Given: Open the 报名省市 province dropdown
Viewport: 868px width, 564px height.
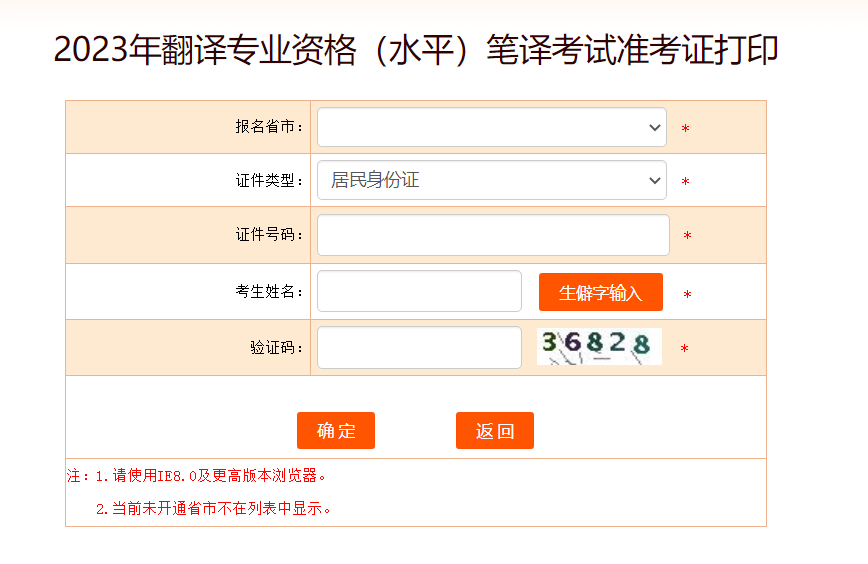Looking at the screenshot, I should pyautogui.click(x=492, y=127).
